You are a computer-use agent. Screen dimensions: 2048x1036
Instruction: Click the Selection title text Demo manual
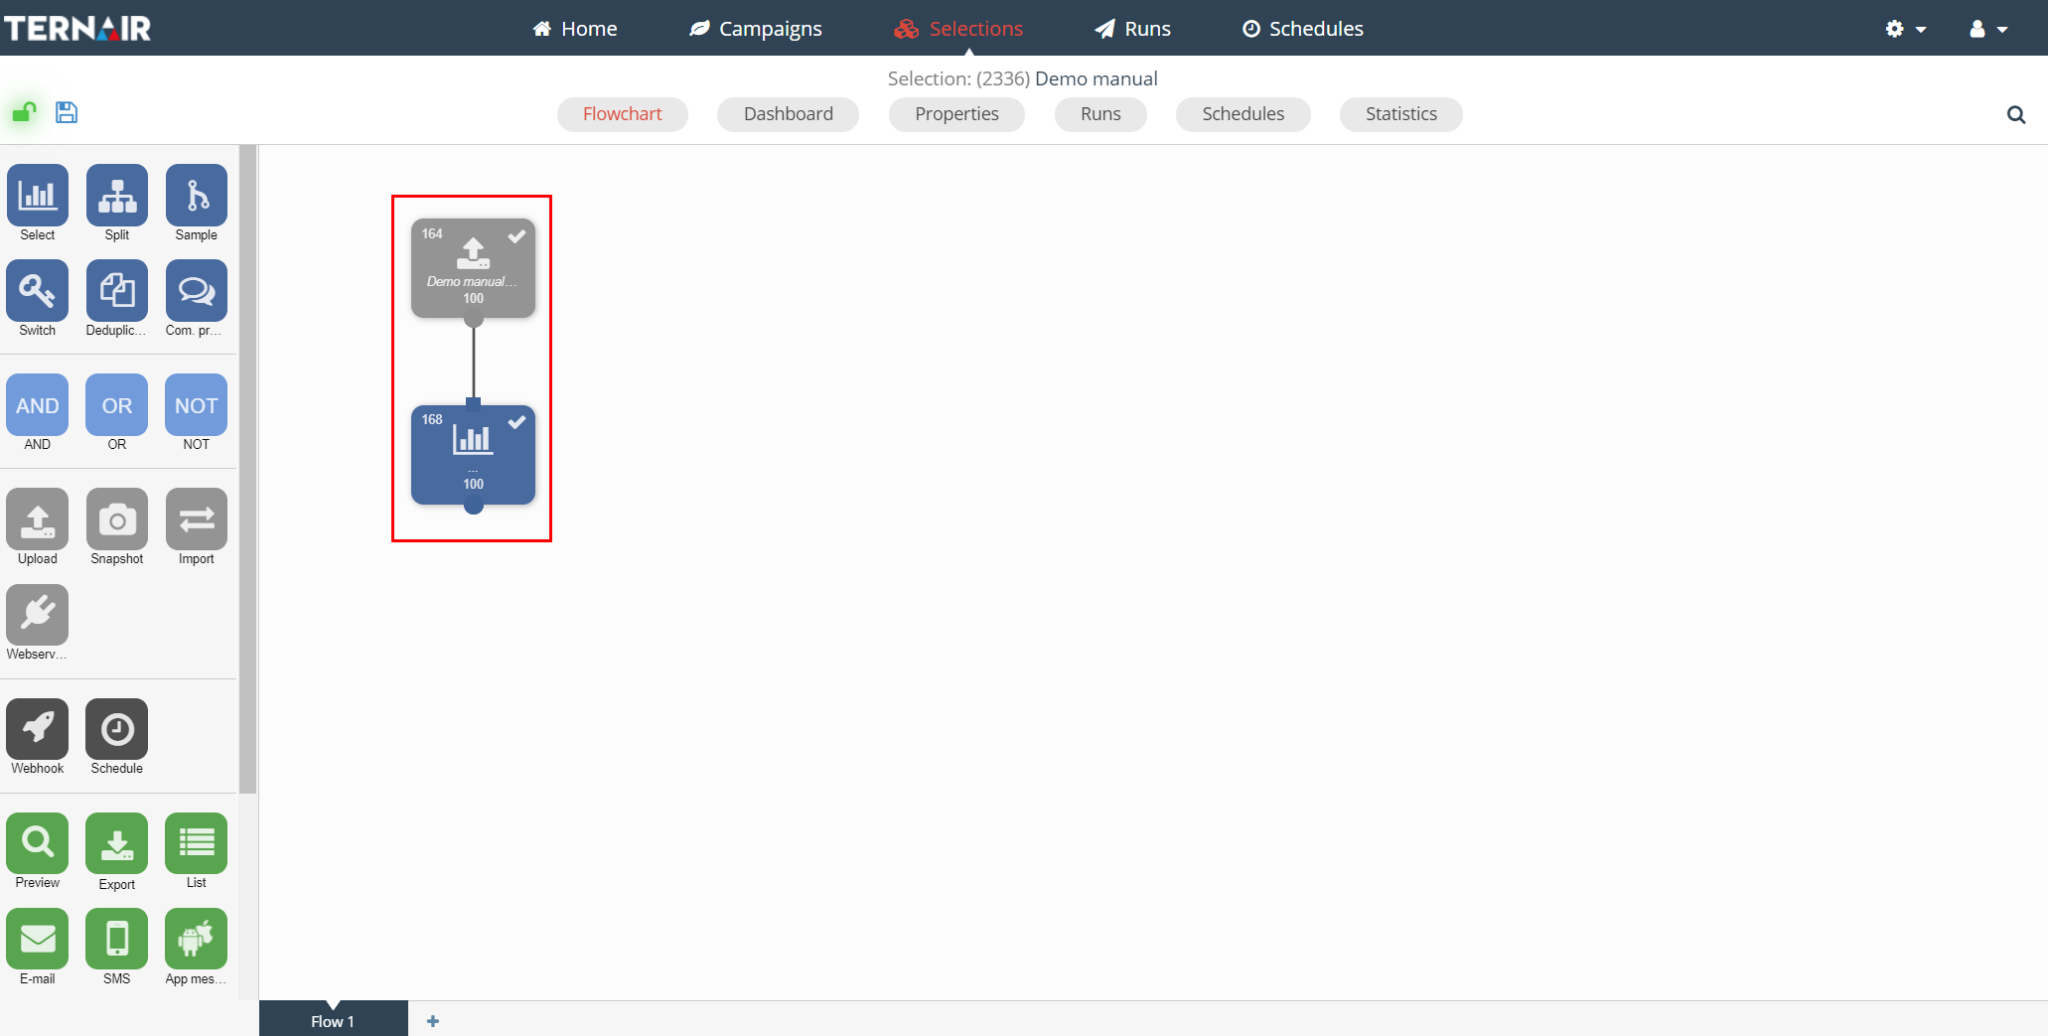1096,79
